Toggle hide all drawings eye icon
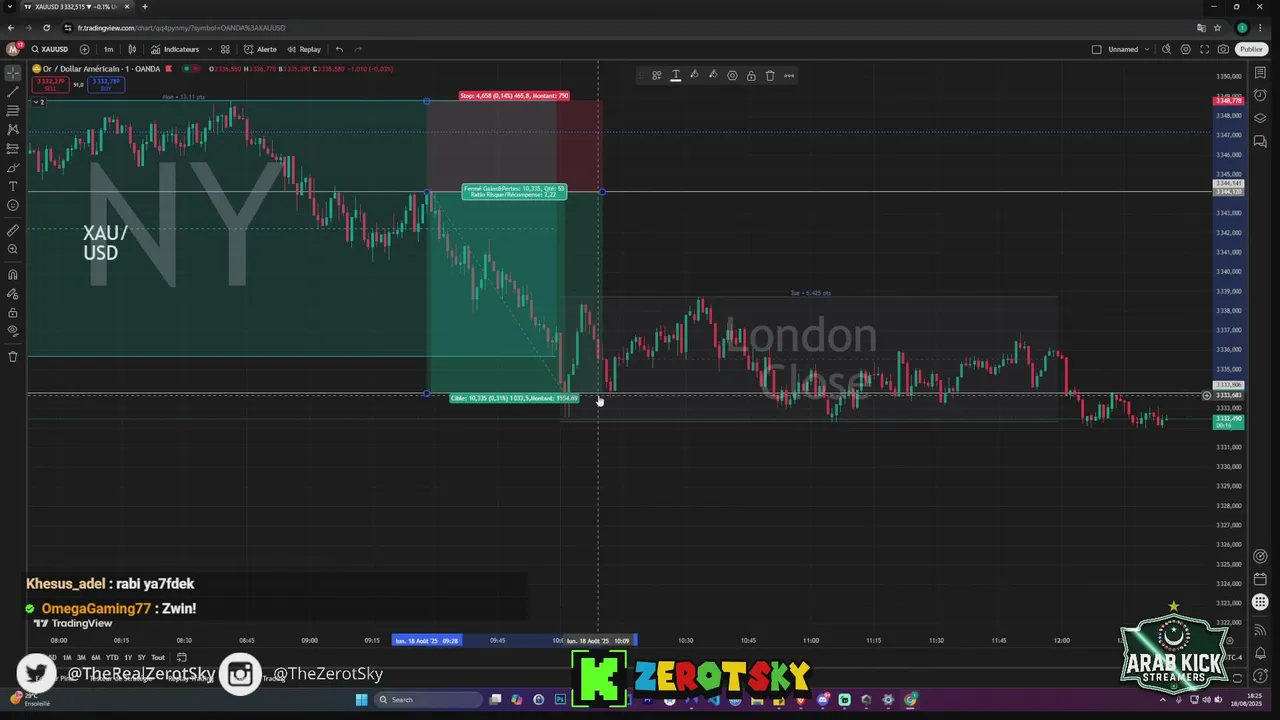The width and height of the screenshot is (1280, 720). (x=13, y=331)
